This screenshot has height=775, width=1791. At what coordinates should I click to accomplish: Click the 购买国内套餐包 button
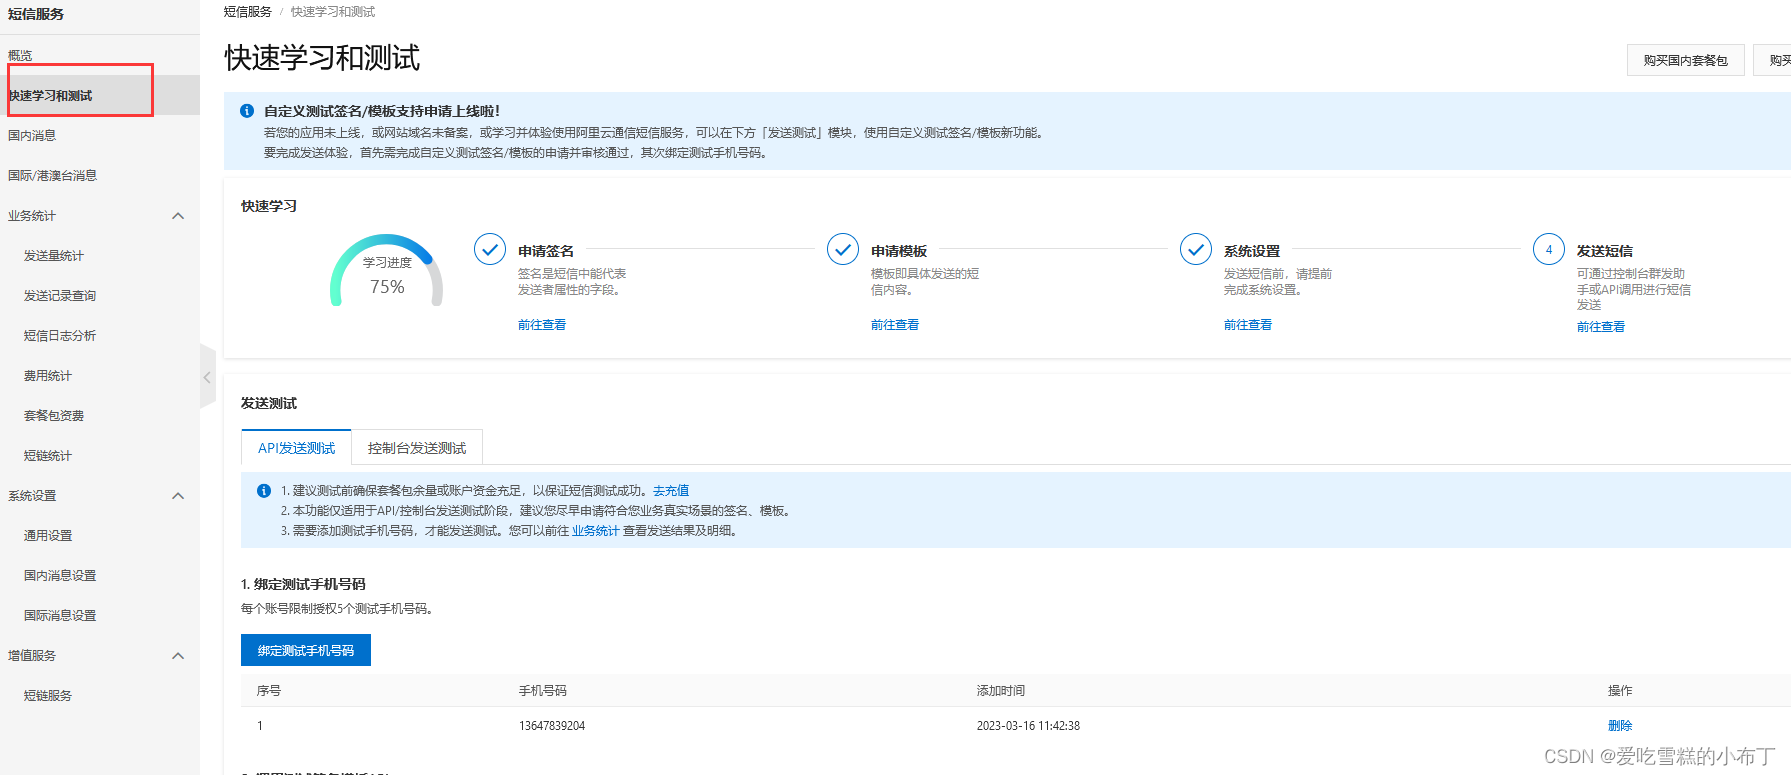(x=1686, y=60)
